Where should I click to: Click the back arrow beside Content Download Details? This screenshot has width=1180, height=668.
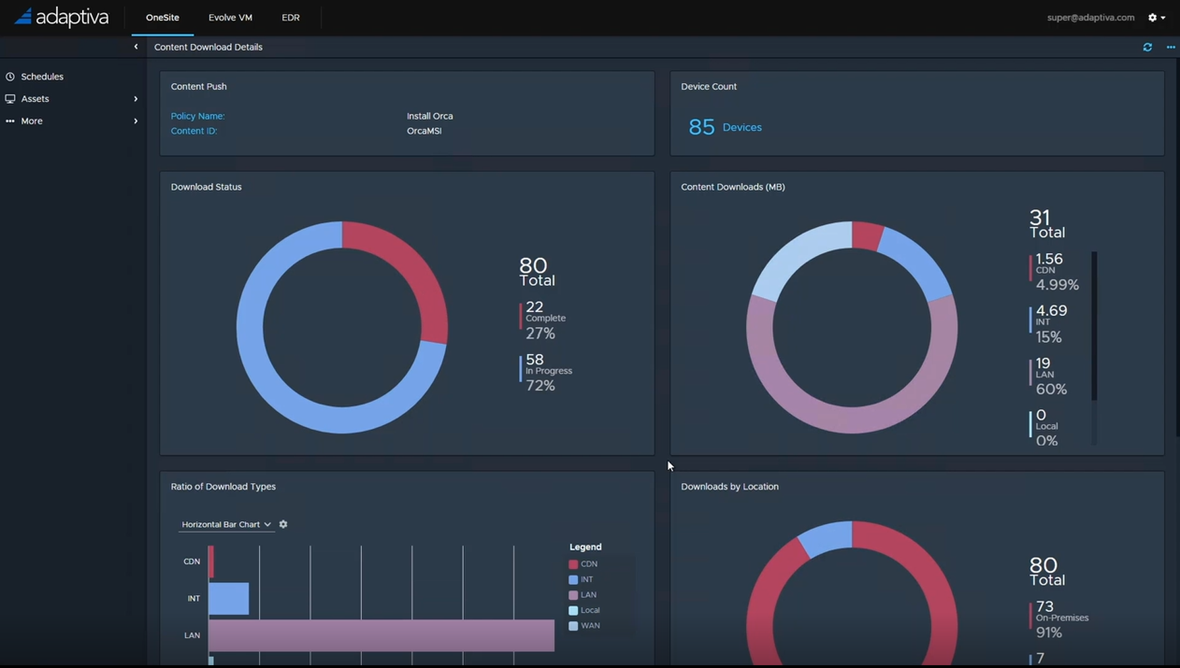point(135,46)
